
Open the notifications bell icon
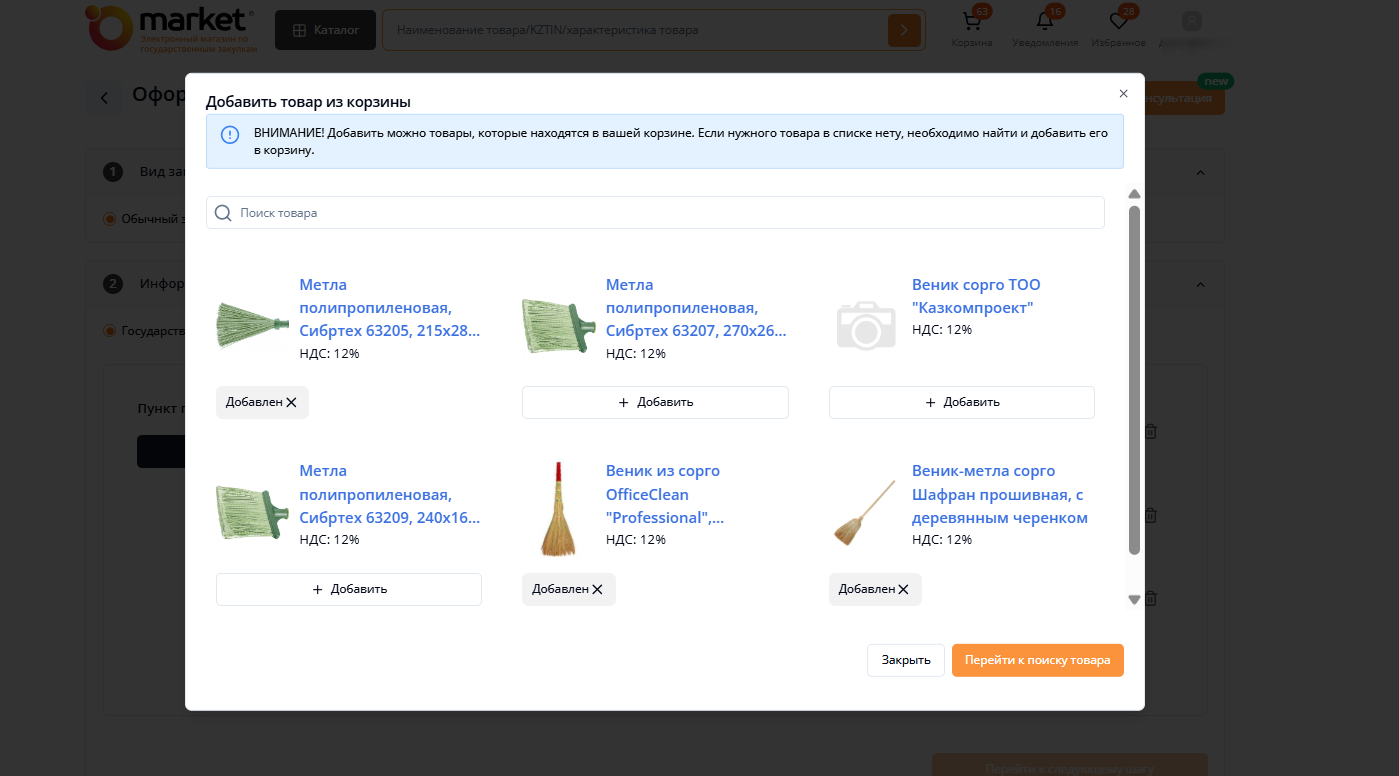(x=1045, y=21)
